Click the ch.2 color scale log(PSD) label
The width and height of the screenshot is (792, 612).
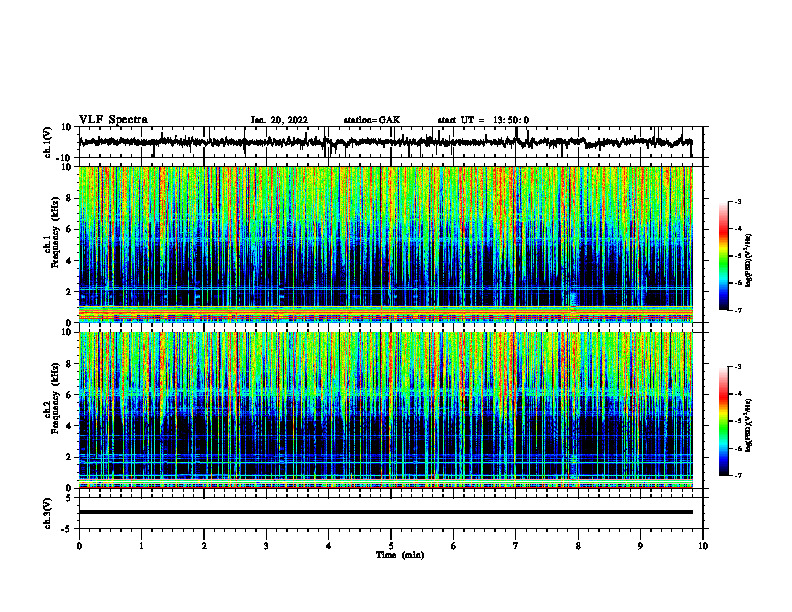click(749, 425)
